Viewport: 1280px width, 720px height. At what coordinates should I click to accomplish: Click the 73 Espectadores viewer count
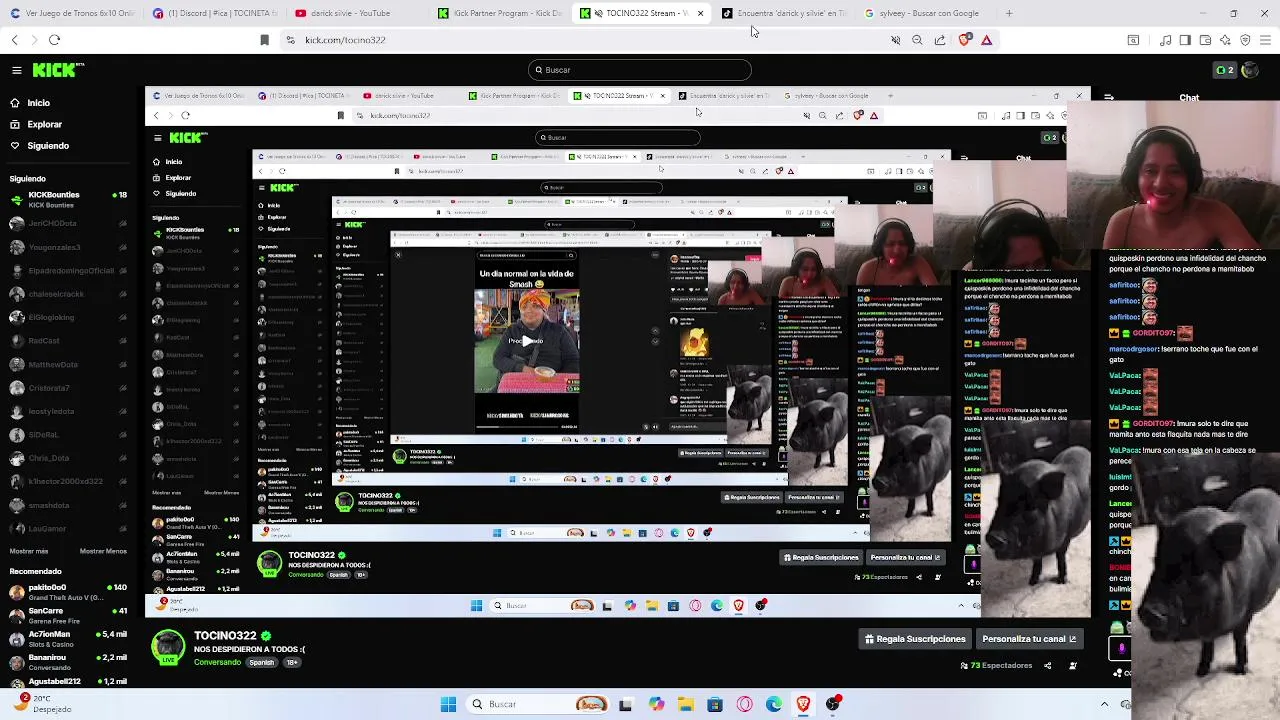996,665
